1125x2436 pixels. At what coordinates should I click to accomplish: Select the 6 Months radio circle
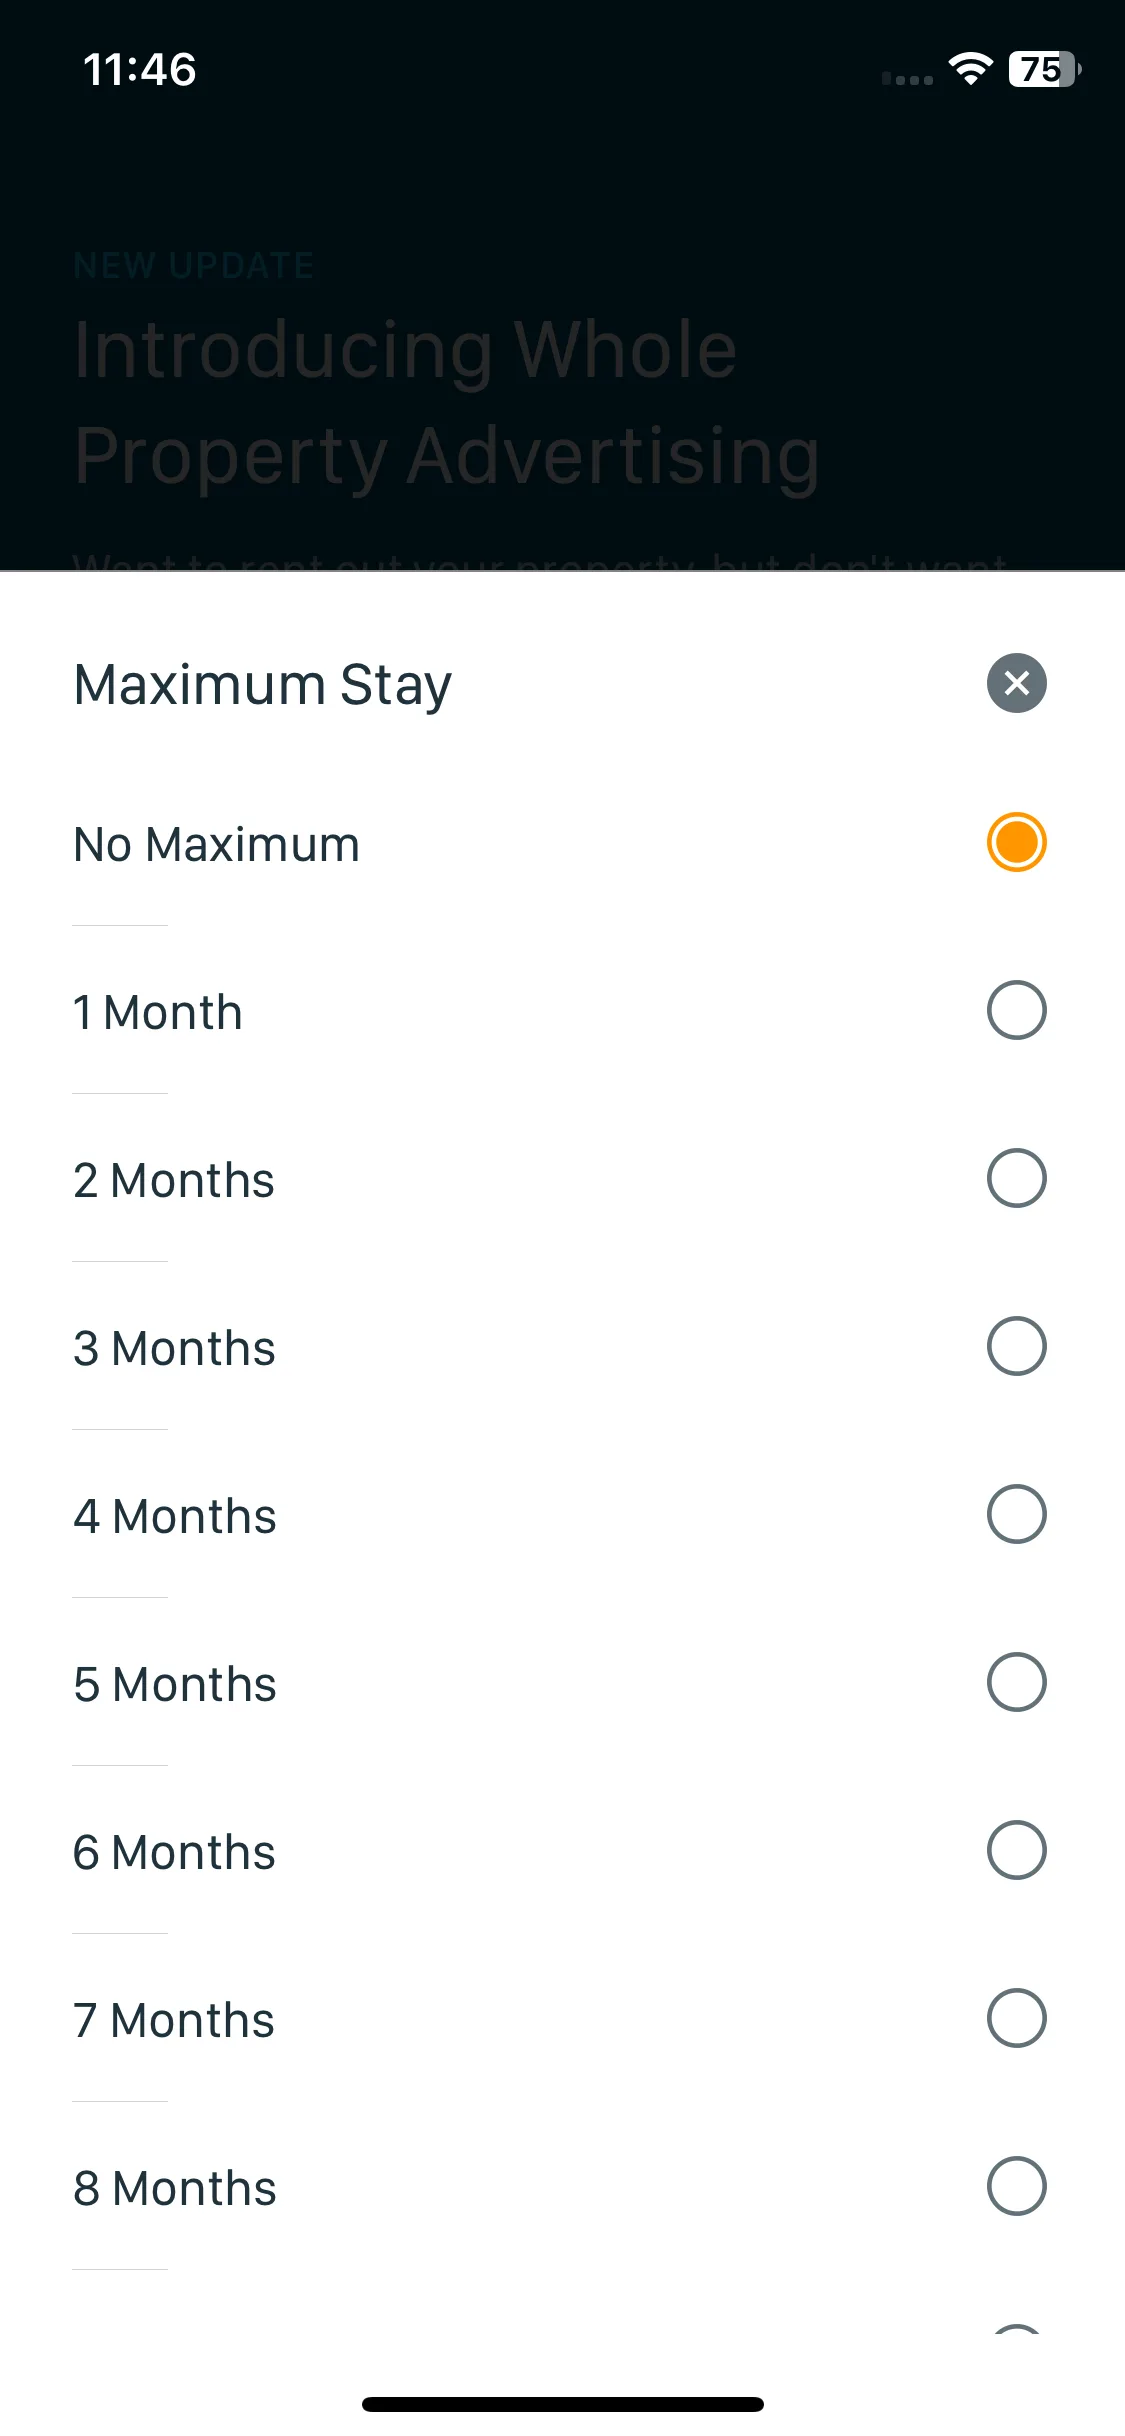point(1016,1850)
